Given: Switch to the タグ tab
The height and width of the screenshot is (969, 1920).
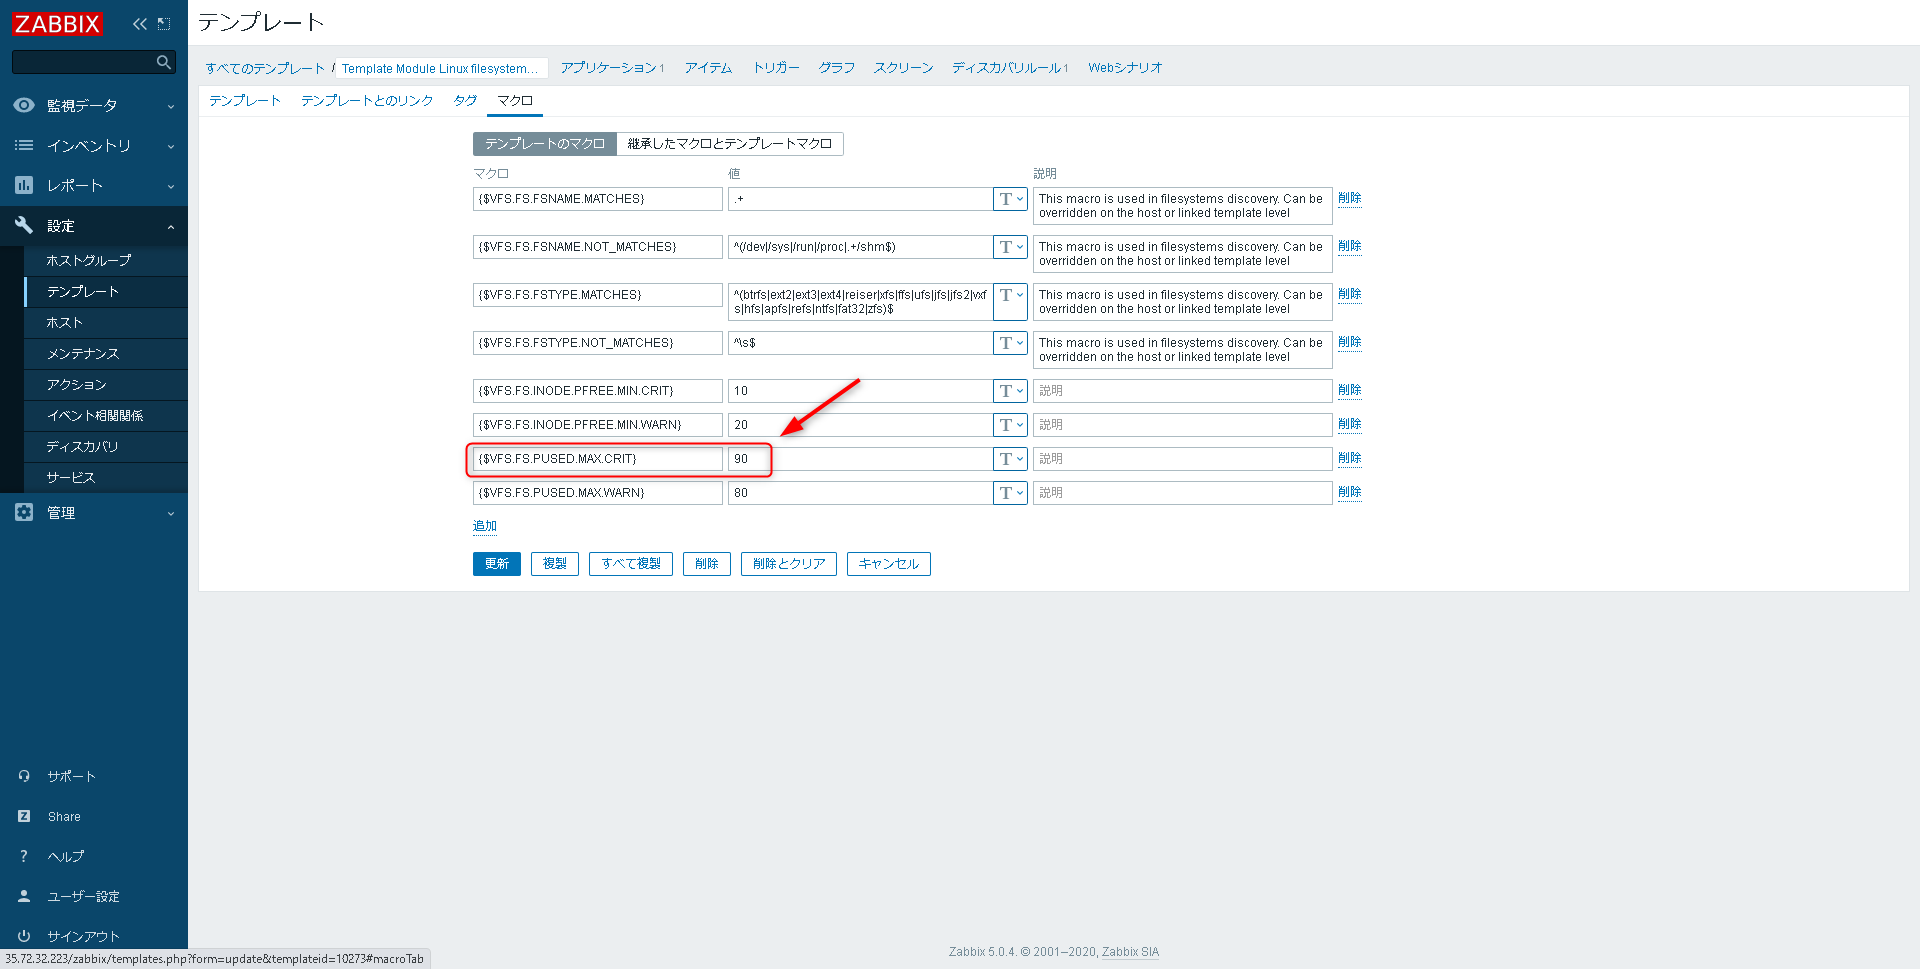Looking at the screenshot, I should coord(465,101).
